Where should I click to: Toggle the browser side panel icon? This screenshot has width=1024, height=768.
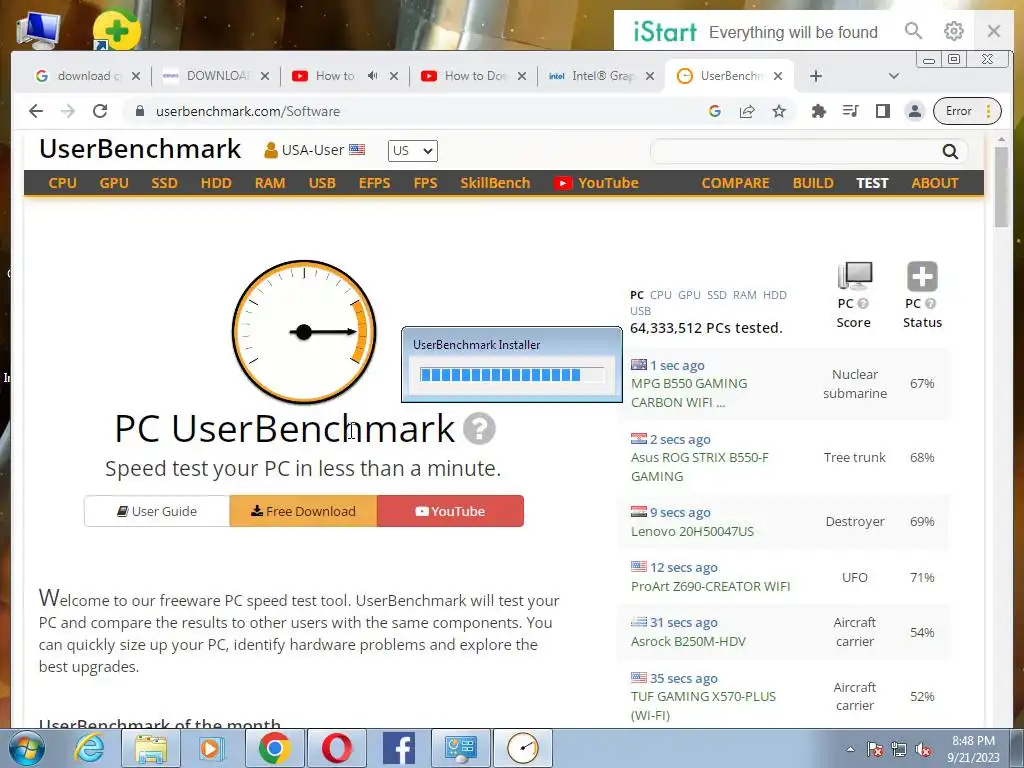(883, 111)
